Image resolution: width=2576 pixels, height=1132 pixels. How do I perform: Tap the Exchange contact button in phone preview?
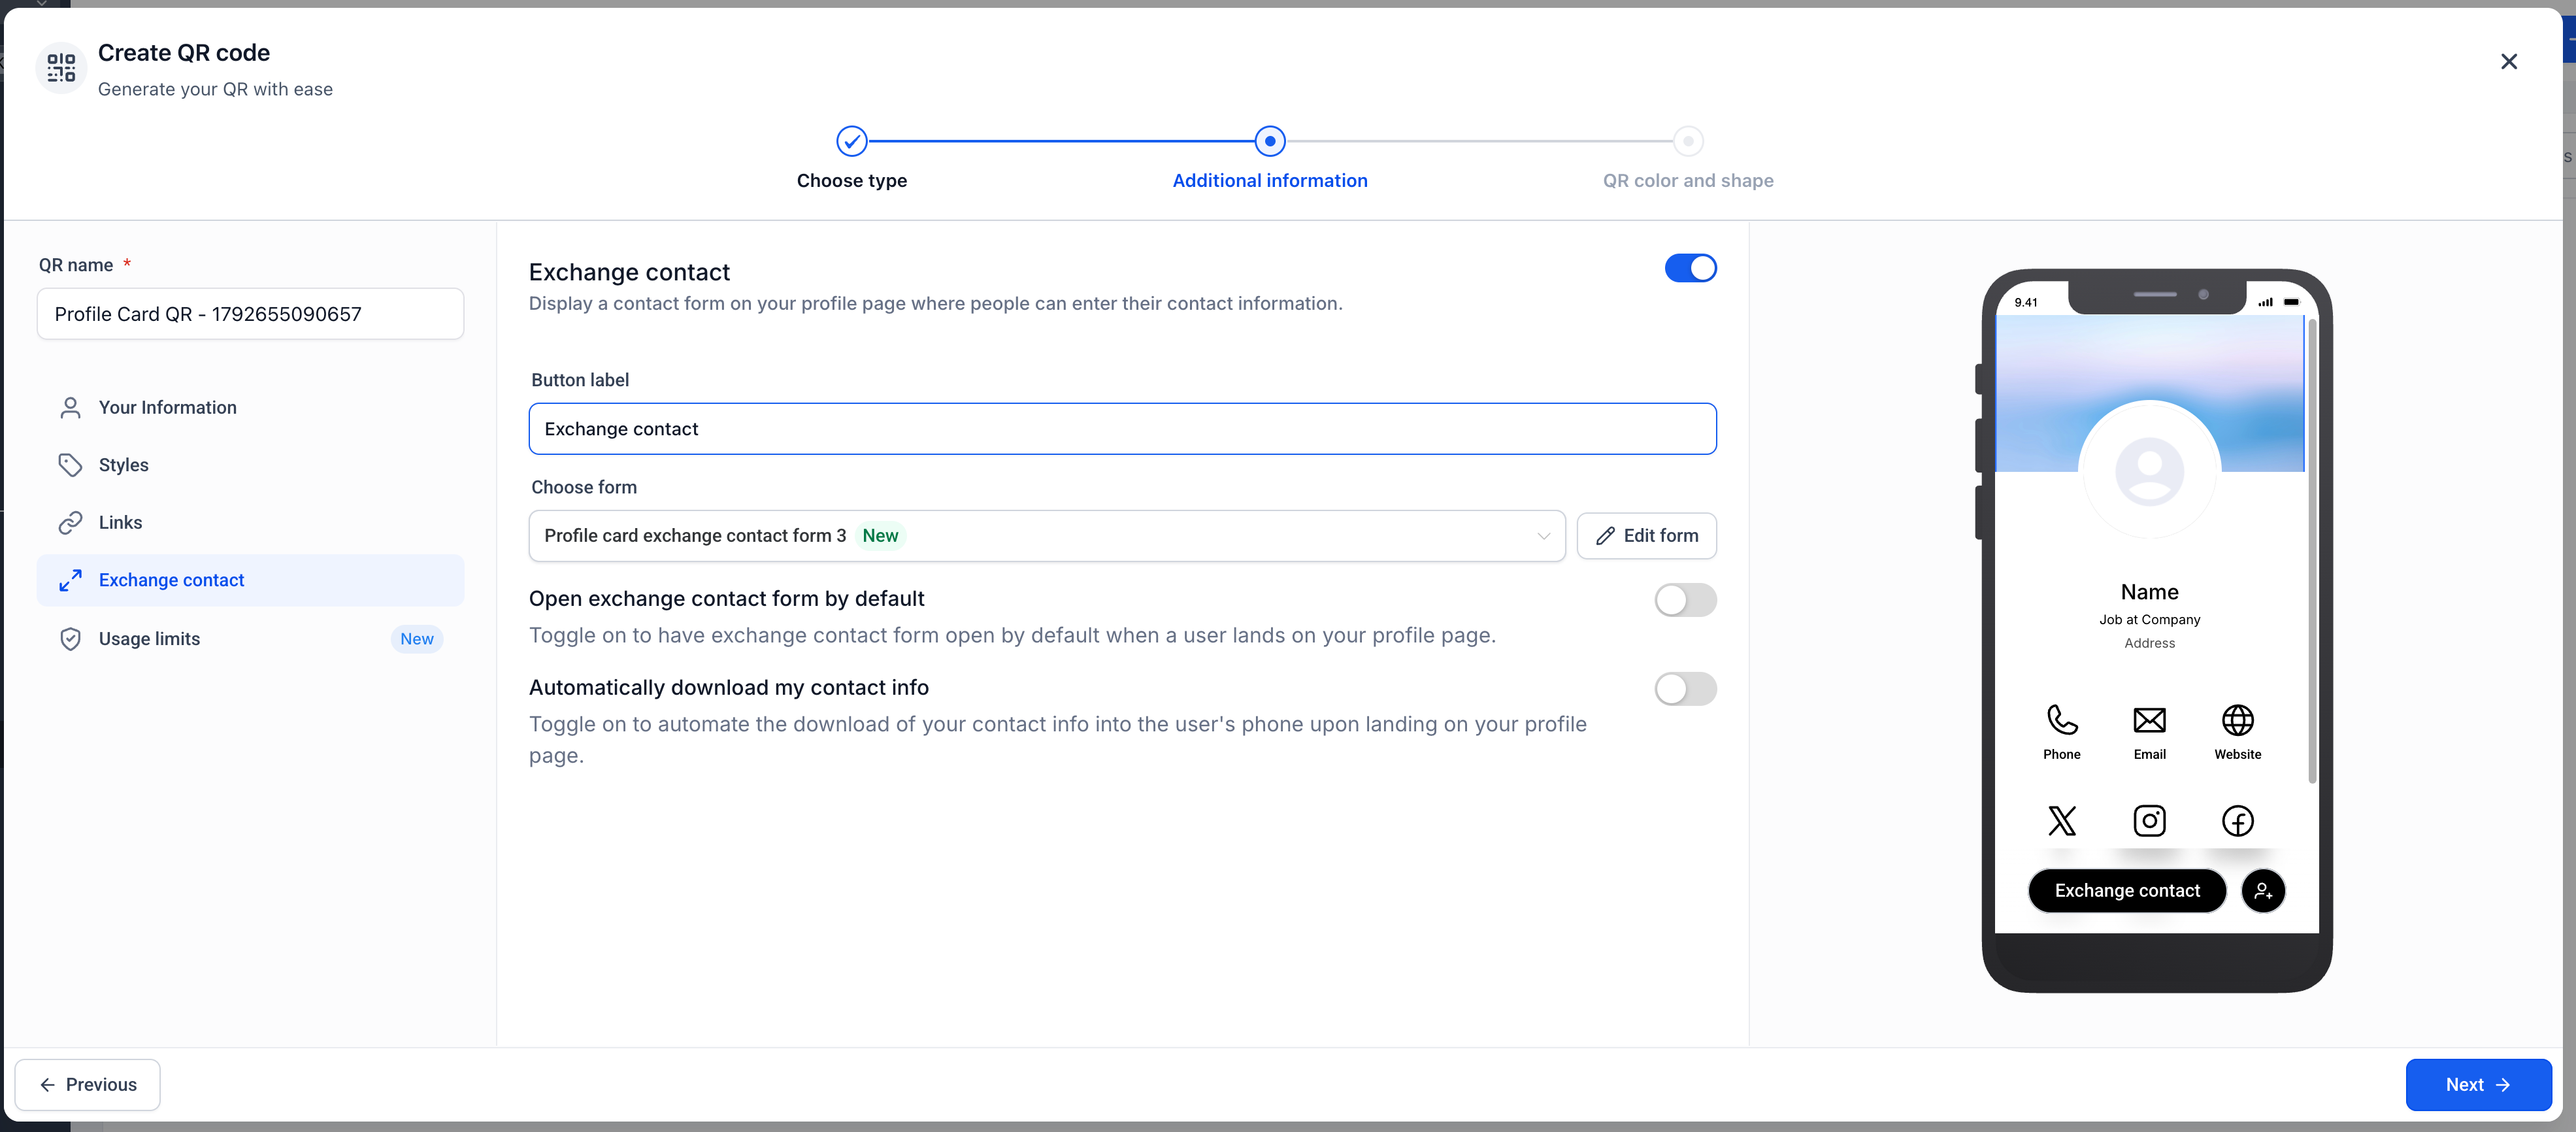[x=2127, y=891]
